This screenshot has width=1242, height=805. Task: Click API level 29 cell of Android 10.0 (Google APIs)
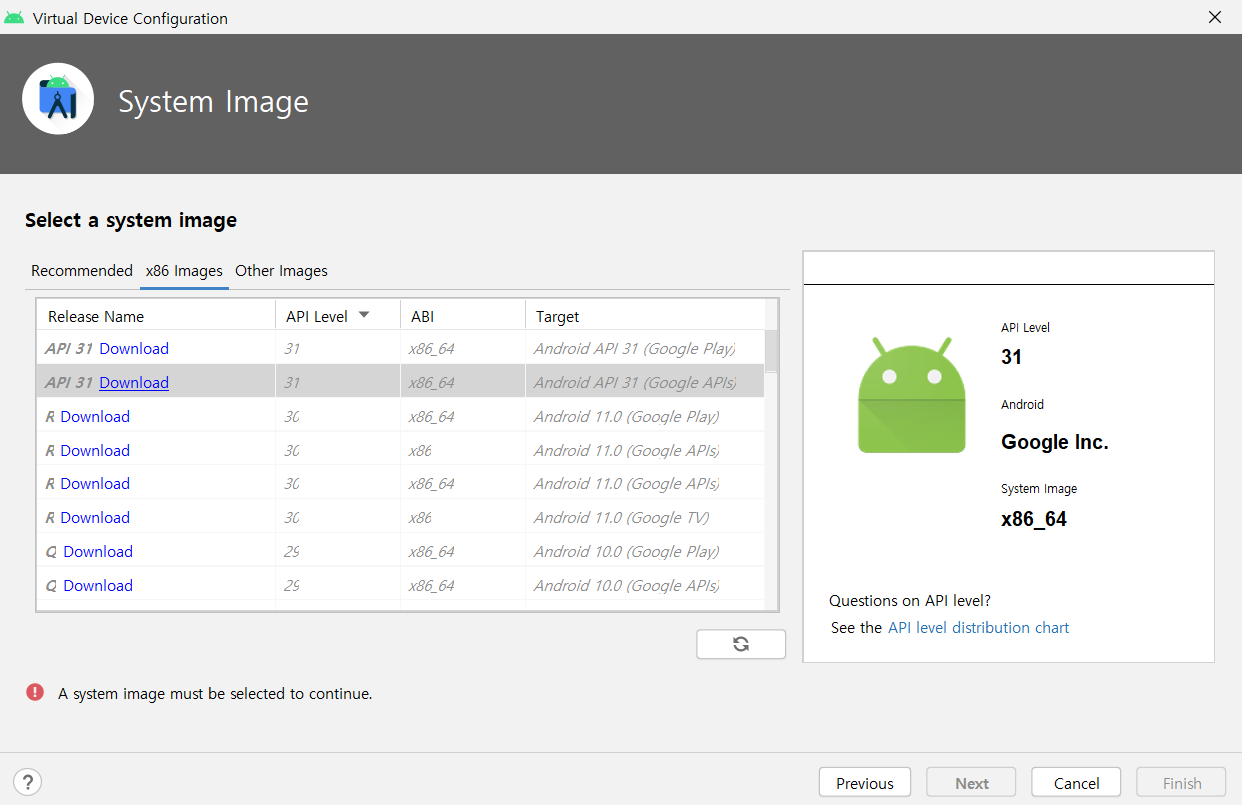(x=338, y=585)
